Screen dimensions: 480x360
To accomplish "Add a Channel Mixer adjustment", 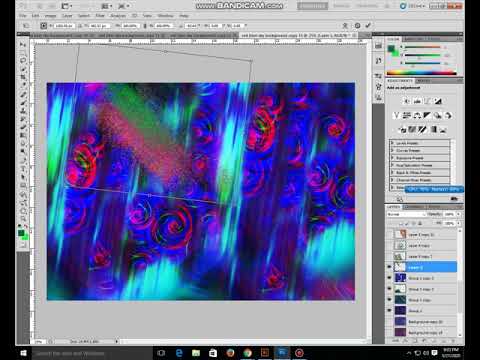I will 448,115.
